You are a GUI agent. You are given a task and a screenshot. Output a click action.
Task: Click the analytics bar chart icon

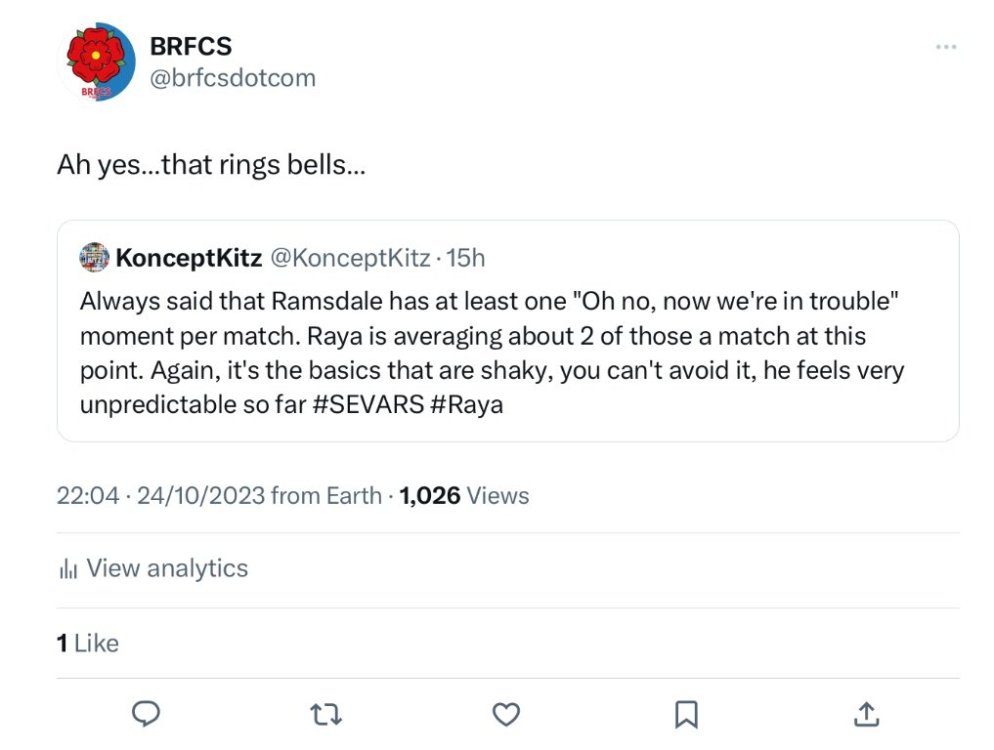coord(68,569)
